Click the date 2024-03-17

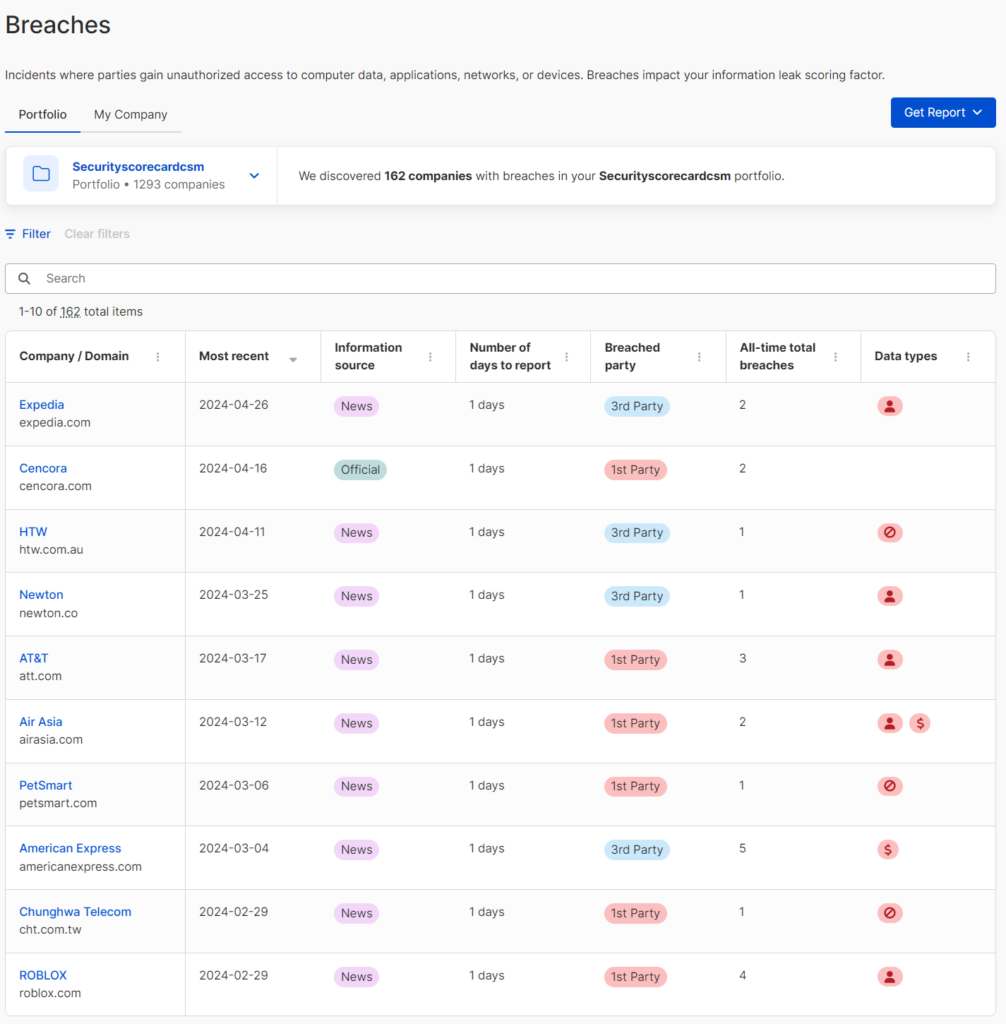(233, 658)
